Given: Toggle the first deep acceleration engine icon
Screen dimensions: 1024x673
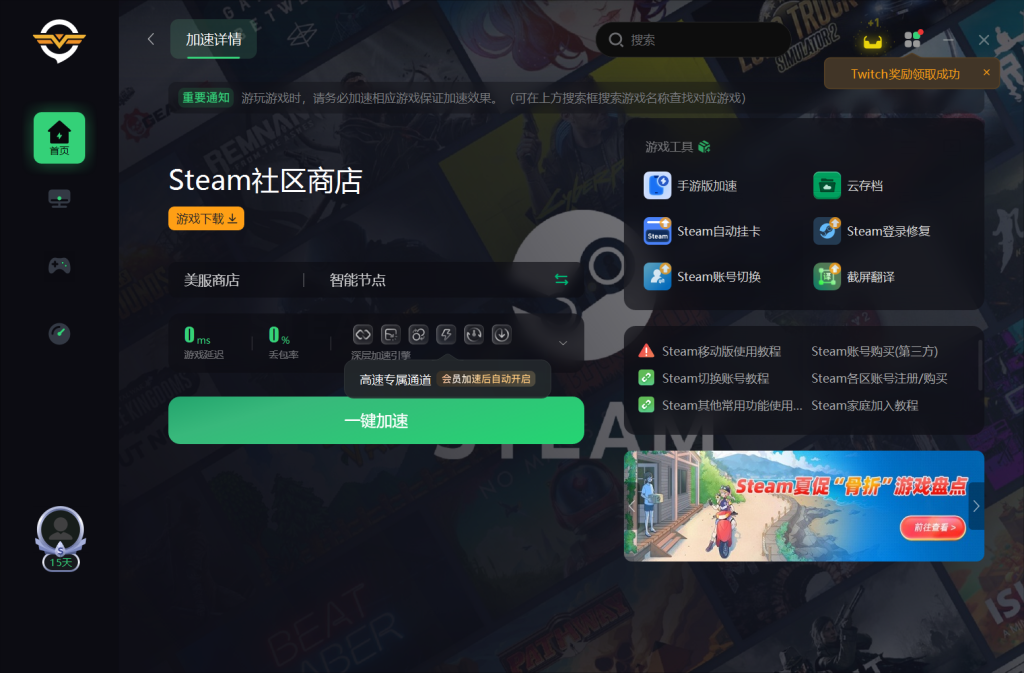Looking at the screenshot, I should coord(363,335).
